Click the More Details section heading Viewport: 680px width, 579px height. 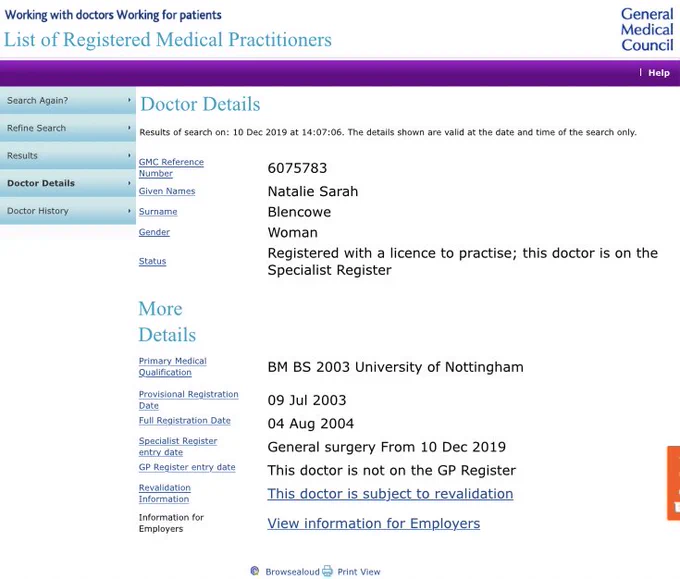point(167,321)
